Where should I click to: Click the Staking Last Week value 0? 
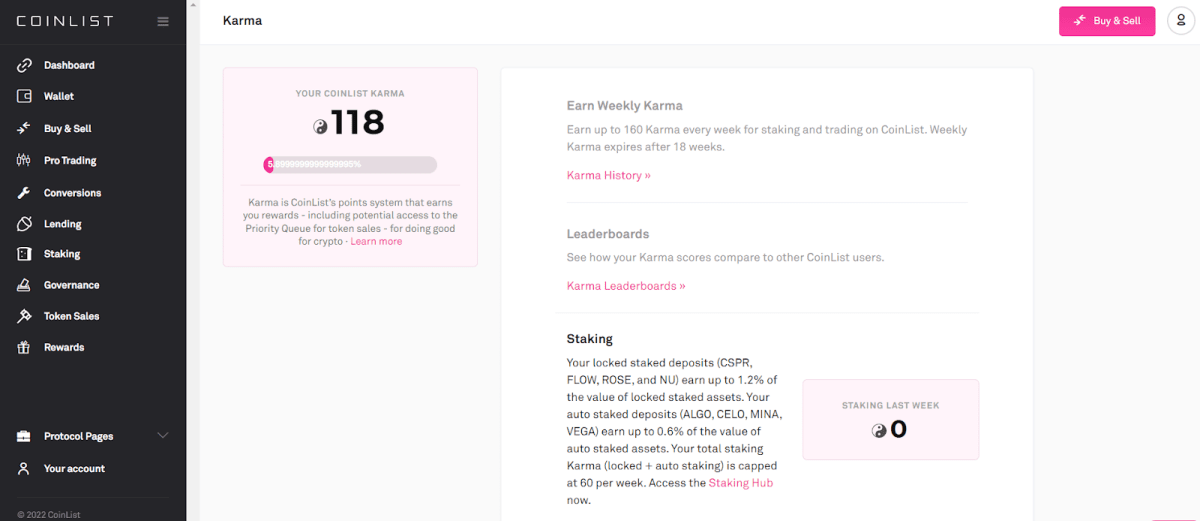click(x=899, y=430)
